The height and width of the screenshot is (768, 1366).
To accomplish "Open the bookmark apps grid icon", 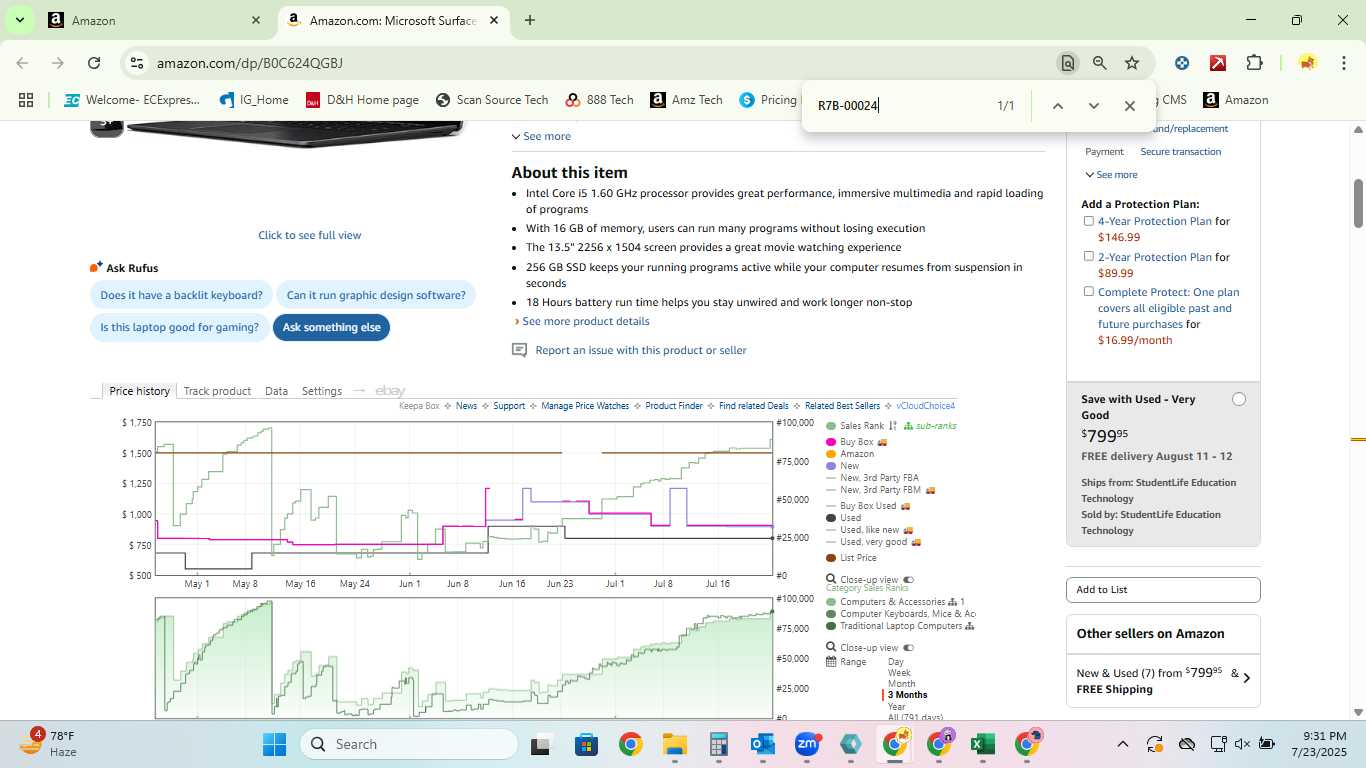I will tap(26, 100).
